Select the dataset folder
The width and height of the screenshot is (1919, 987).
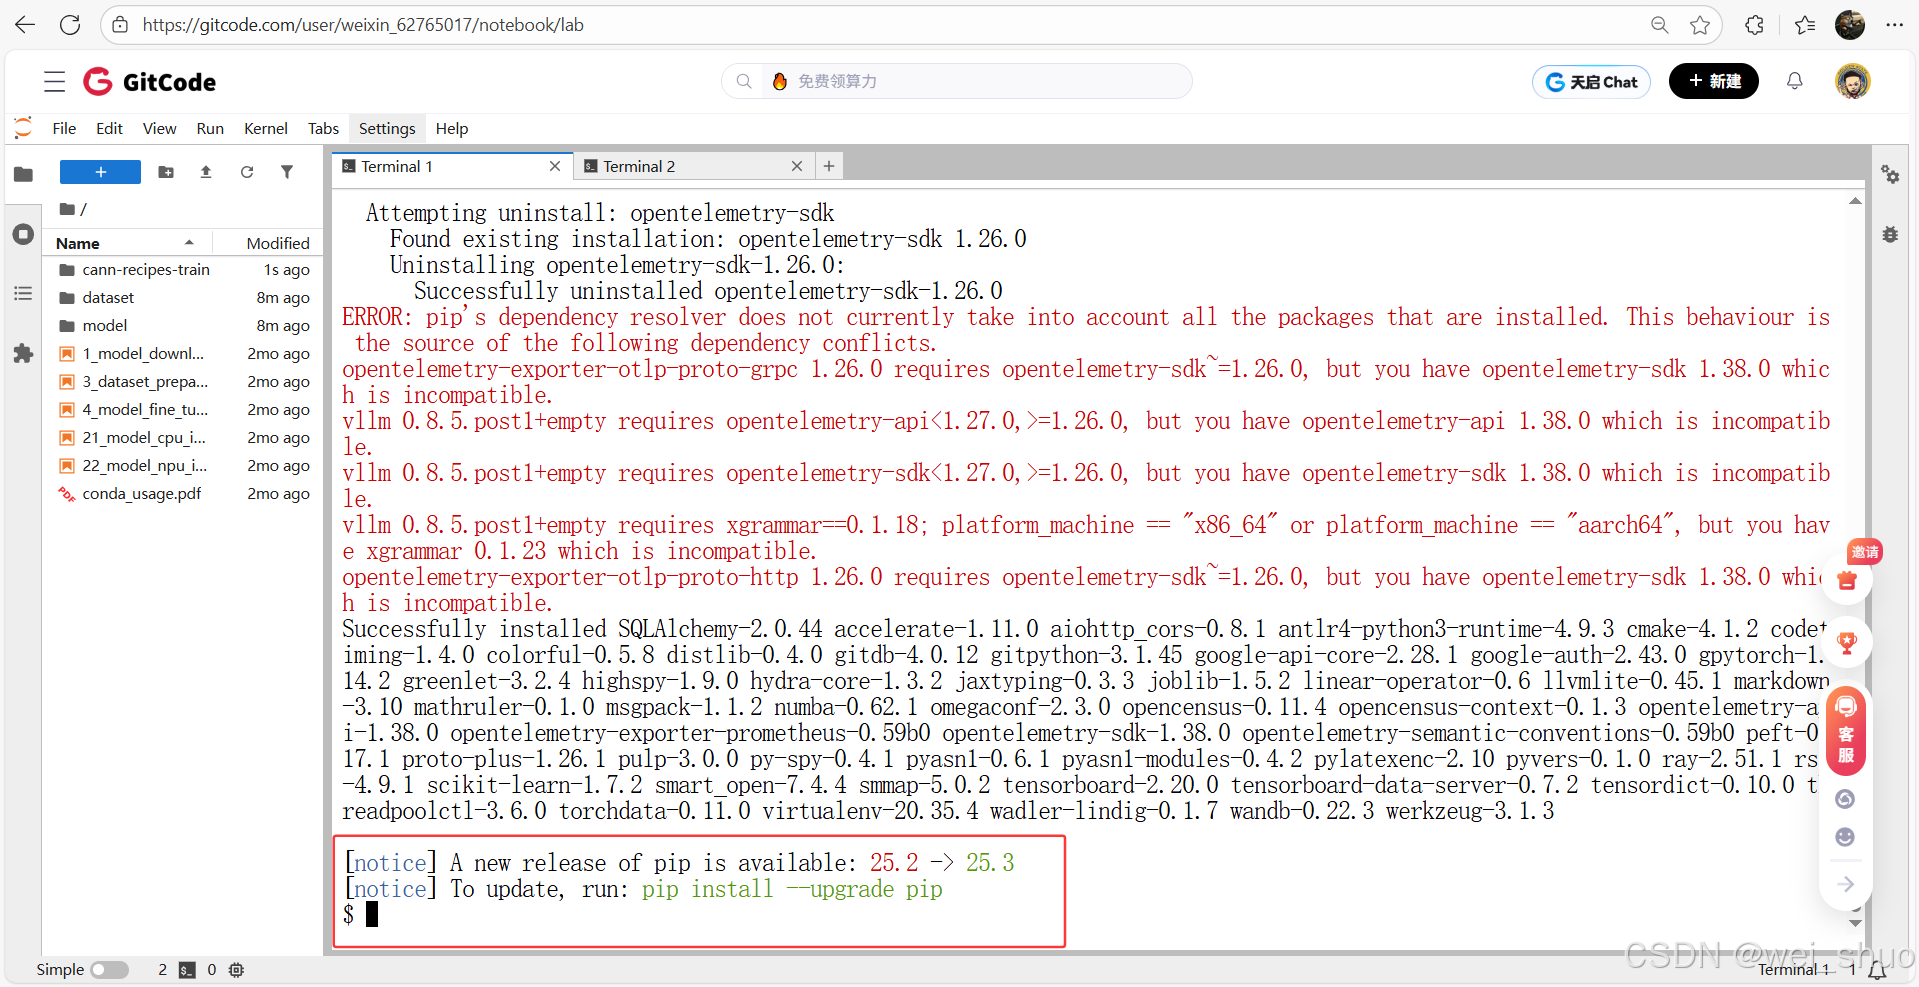point(185,298)
